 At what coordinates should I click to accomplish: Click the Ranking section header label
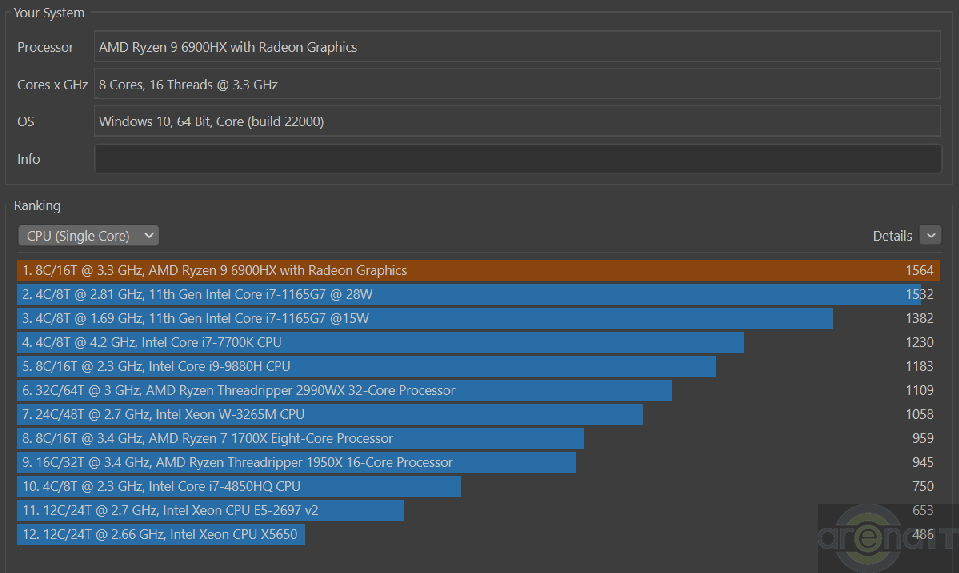click(37, 206)
